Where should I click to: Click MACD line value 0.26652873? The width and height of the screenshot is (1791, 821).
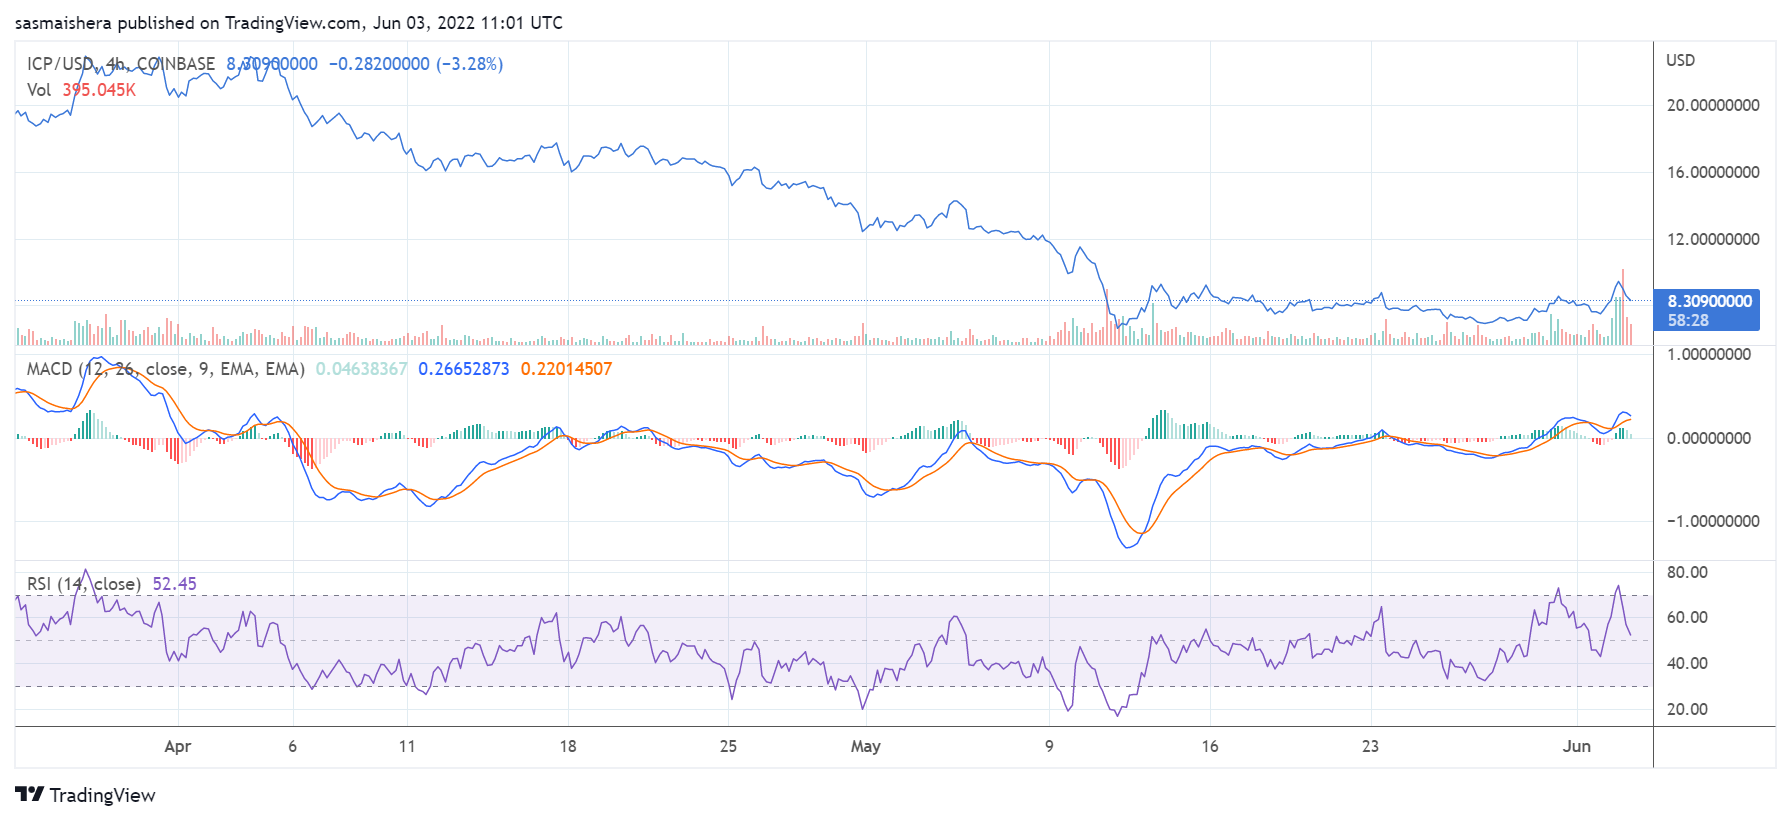pos(464,369)
